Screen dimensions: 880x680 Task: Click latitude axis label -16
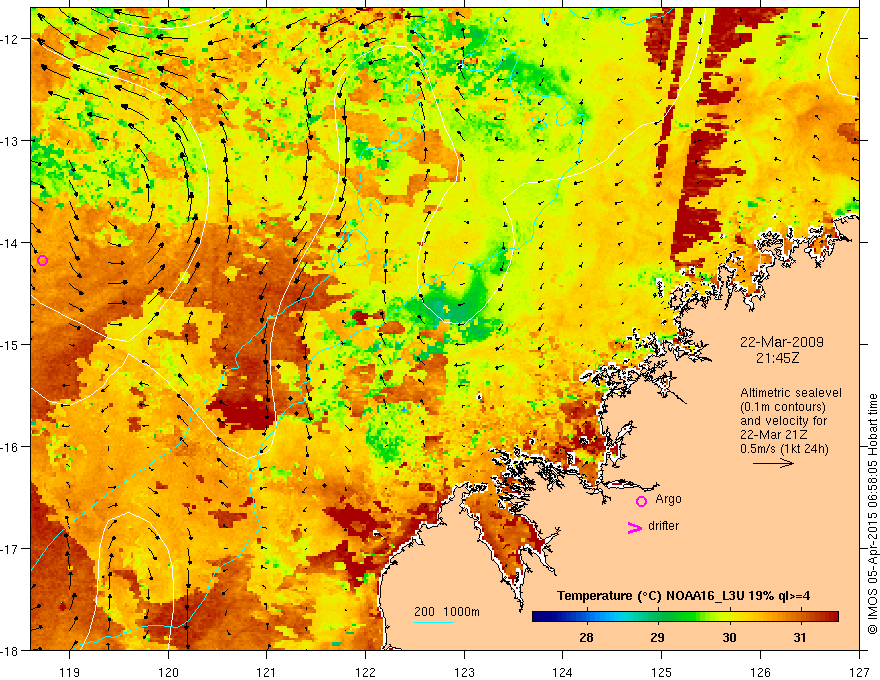click(x=11, y=447)
